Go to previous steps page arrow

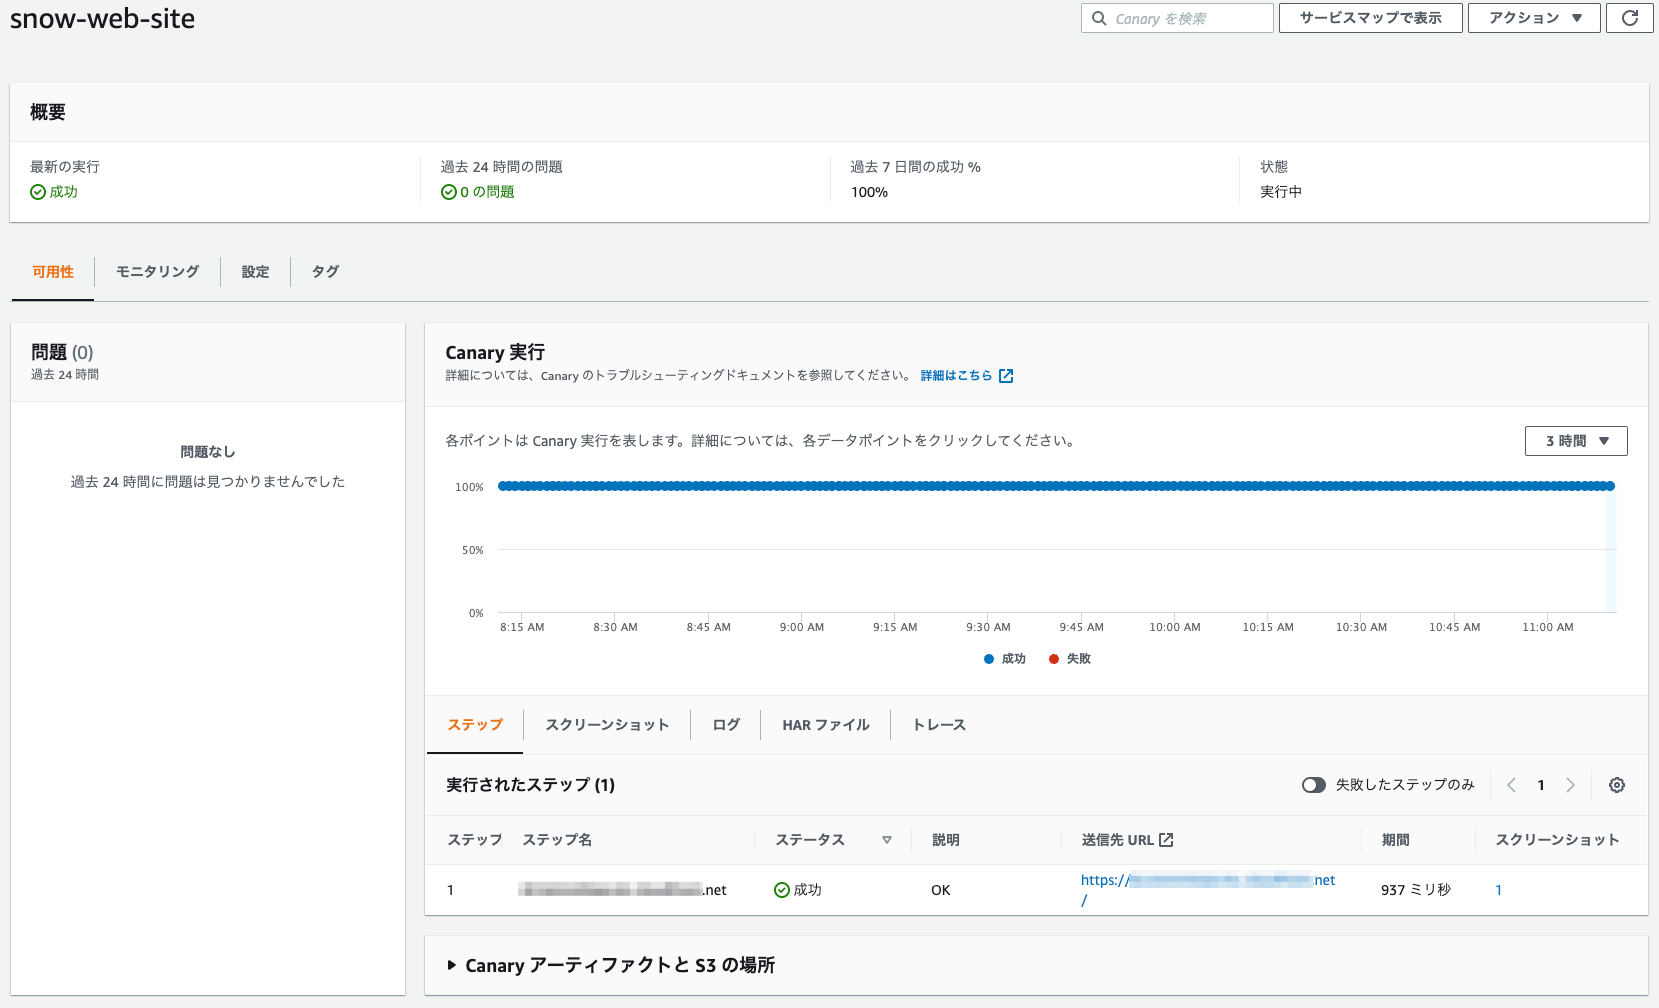1512,785
